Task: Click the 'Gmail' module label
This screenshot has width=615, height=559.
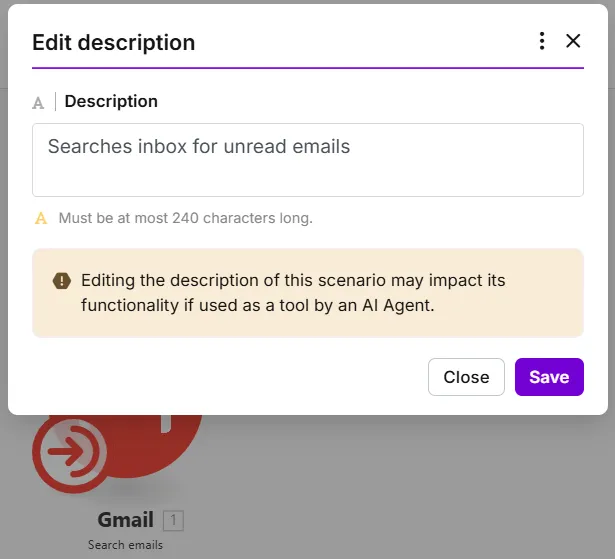Action: click(x=126, y=520)
